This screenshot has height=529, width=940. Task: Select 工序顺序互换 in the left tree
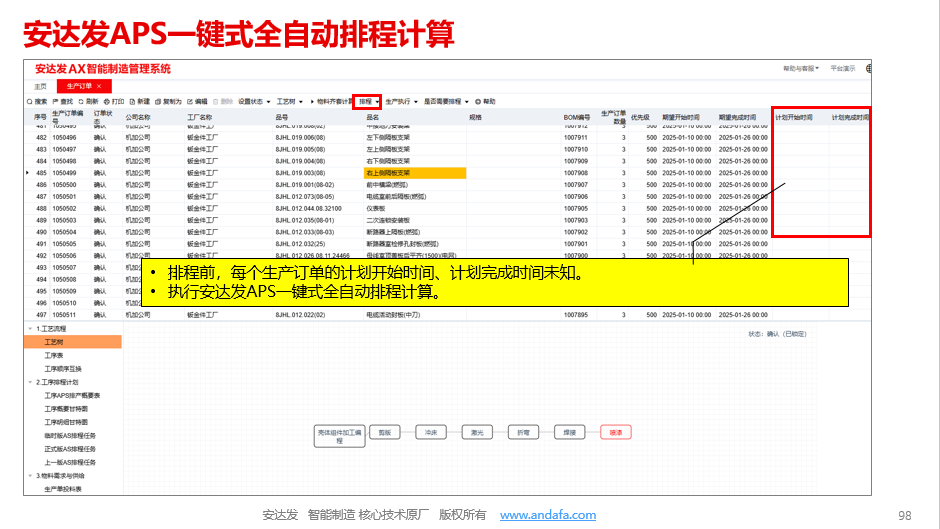62,369
